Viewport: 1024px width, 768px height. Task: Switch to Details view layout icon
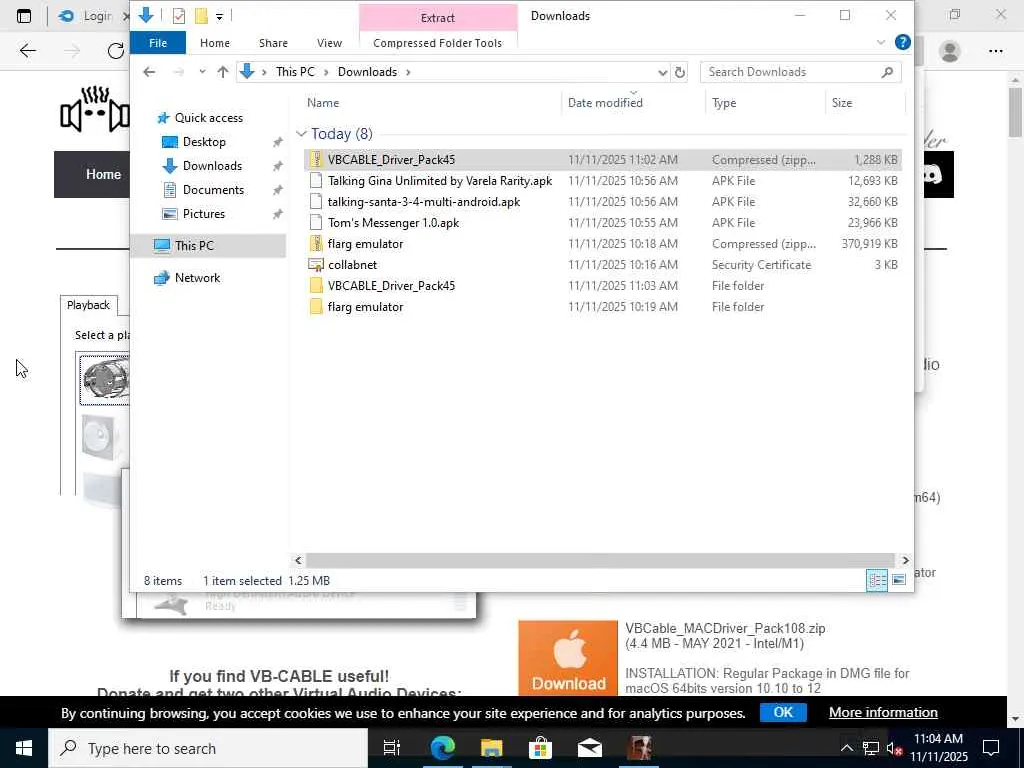876,581
